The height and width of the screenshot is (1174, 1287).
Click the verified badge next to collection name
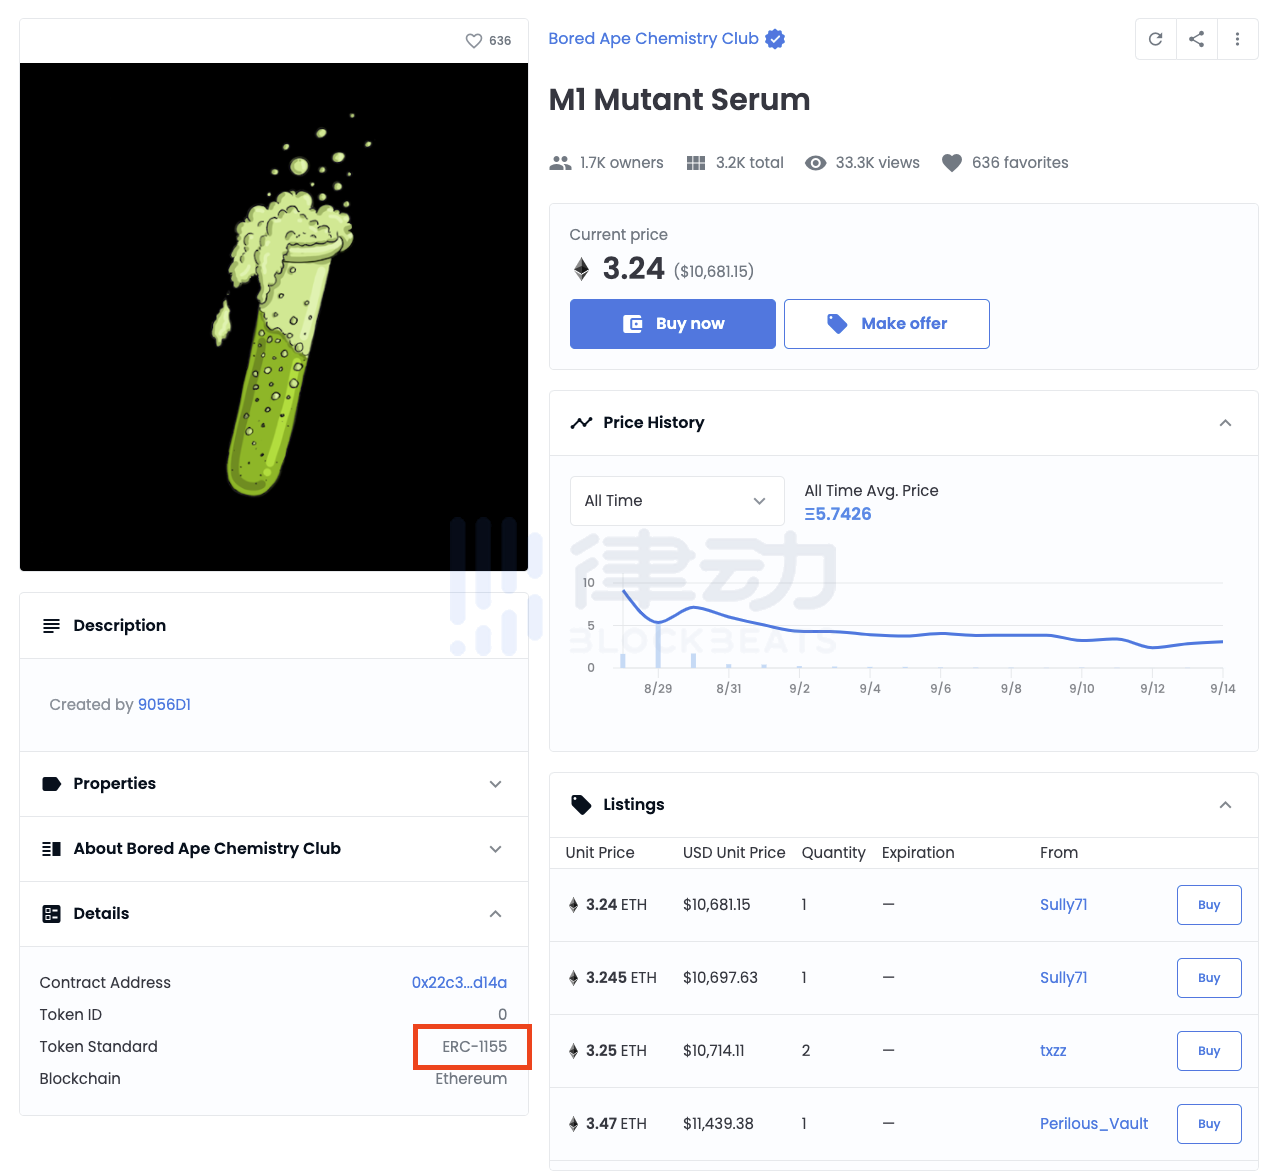775,39
